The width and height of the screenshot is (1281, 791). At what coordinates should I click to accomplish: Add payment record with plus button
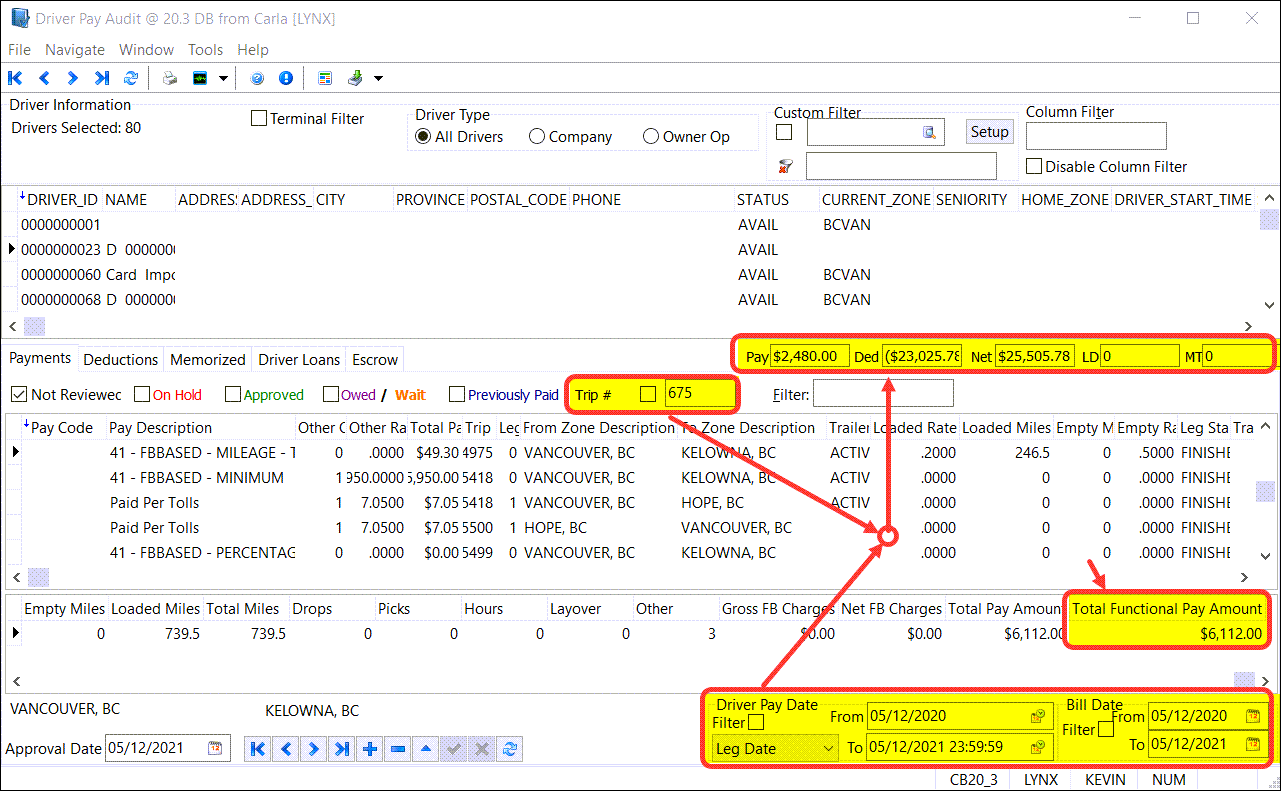coord(370,748)
